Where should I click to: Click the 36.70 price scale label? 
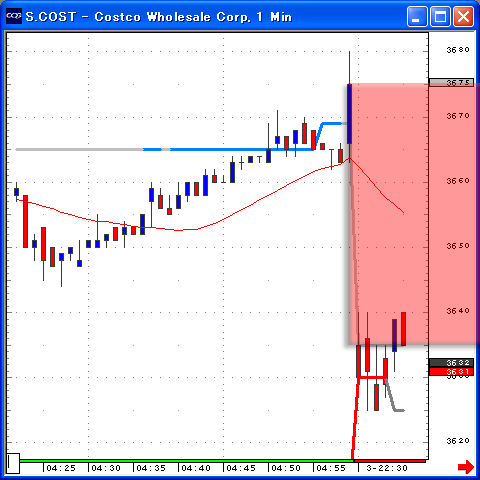click(x=458, y=116)
